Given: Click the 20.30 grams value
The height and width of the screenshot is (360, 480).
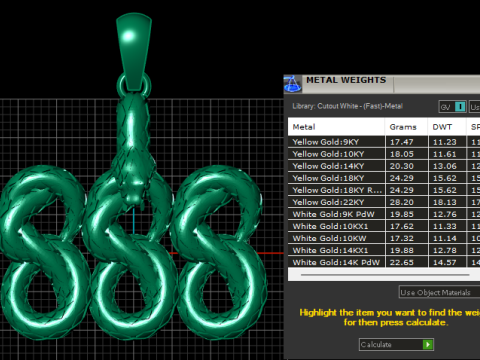Looking at the screenshot, I should [402, 166].
